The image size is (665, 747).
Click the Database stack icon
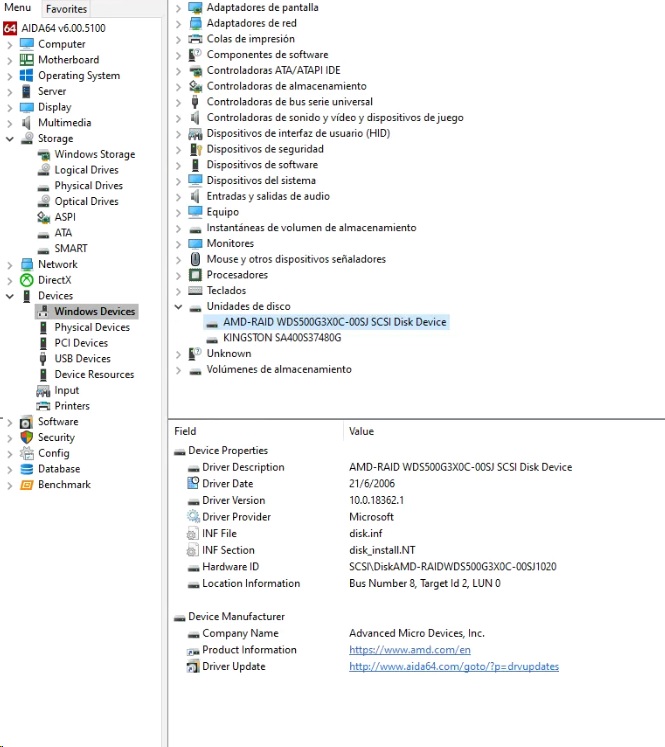point(27,469)
